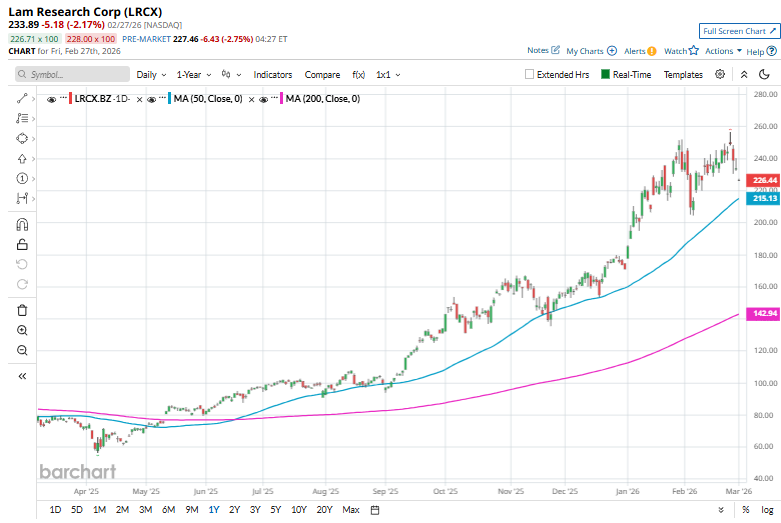The image size is (781, 523).
Task: Open the Daily frequency dropdown
Action: coord(151,74)
